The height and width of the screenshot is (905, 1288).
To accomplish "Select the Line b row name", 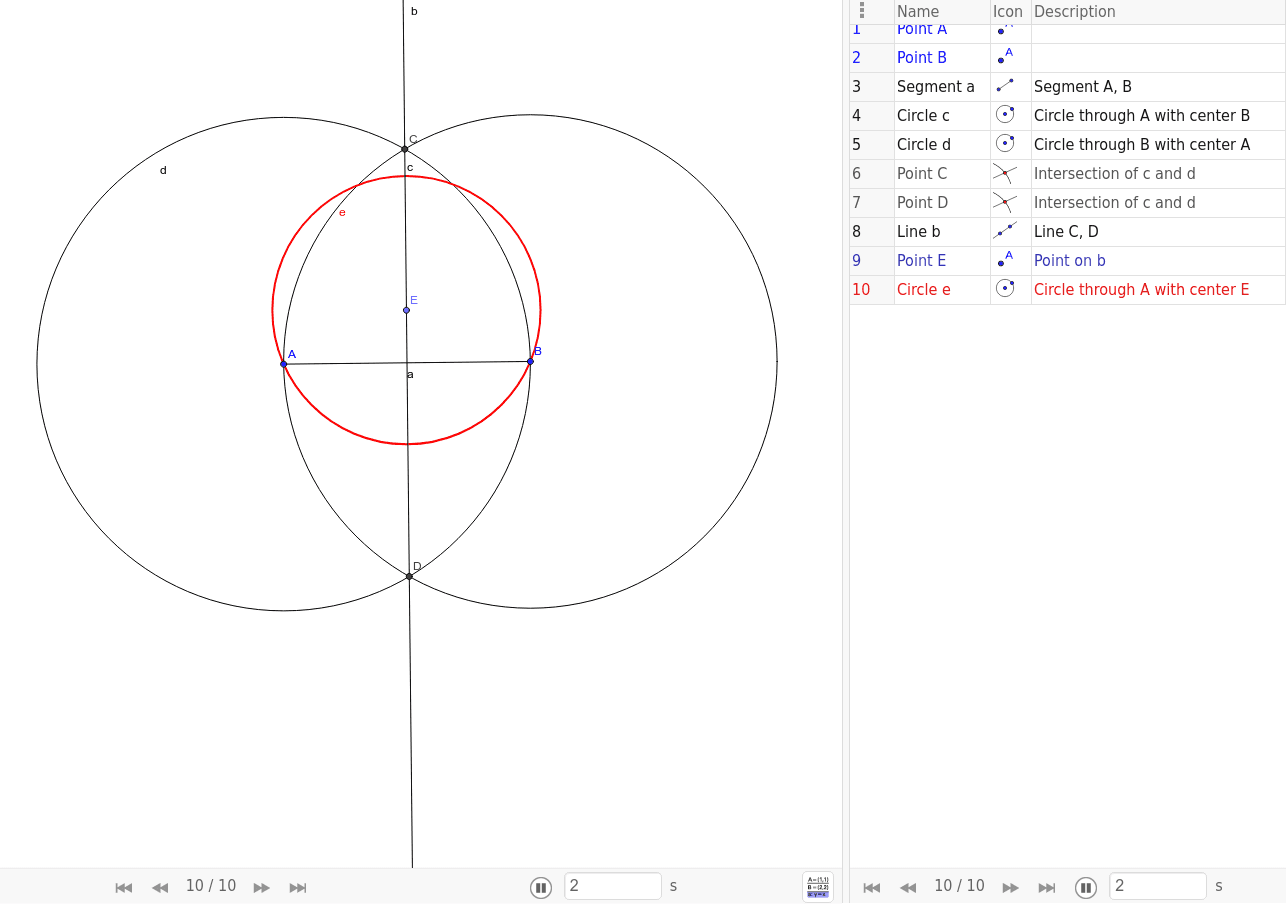I will click(919, 232).
